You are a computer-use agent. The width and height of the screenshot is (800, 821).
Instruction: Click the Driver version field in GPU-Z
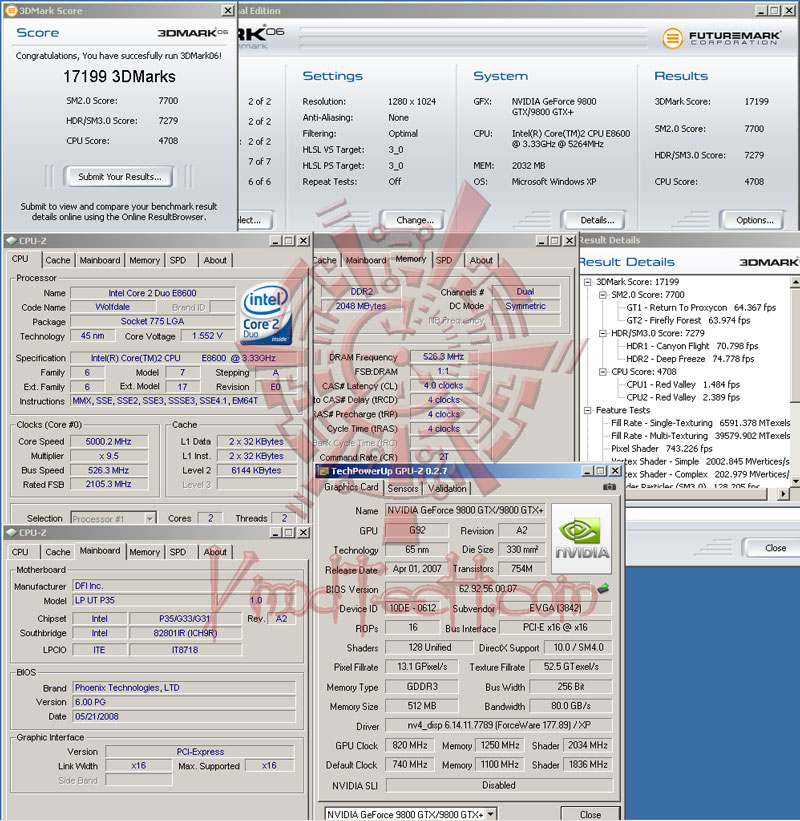click(498, 725)
